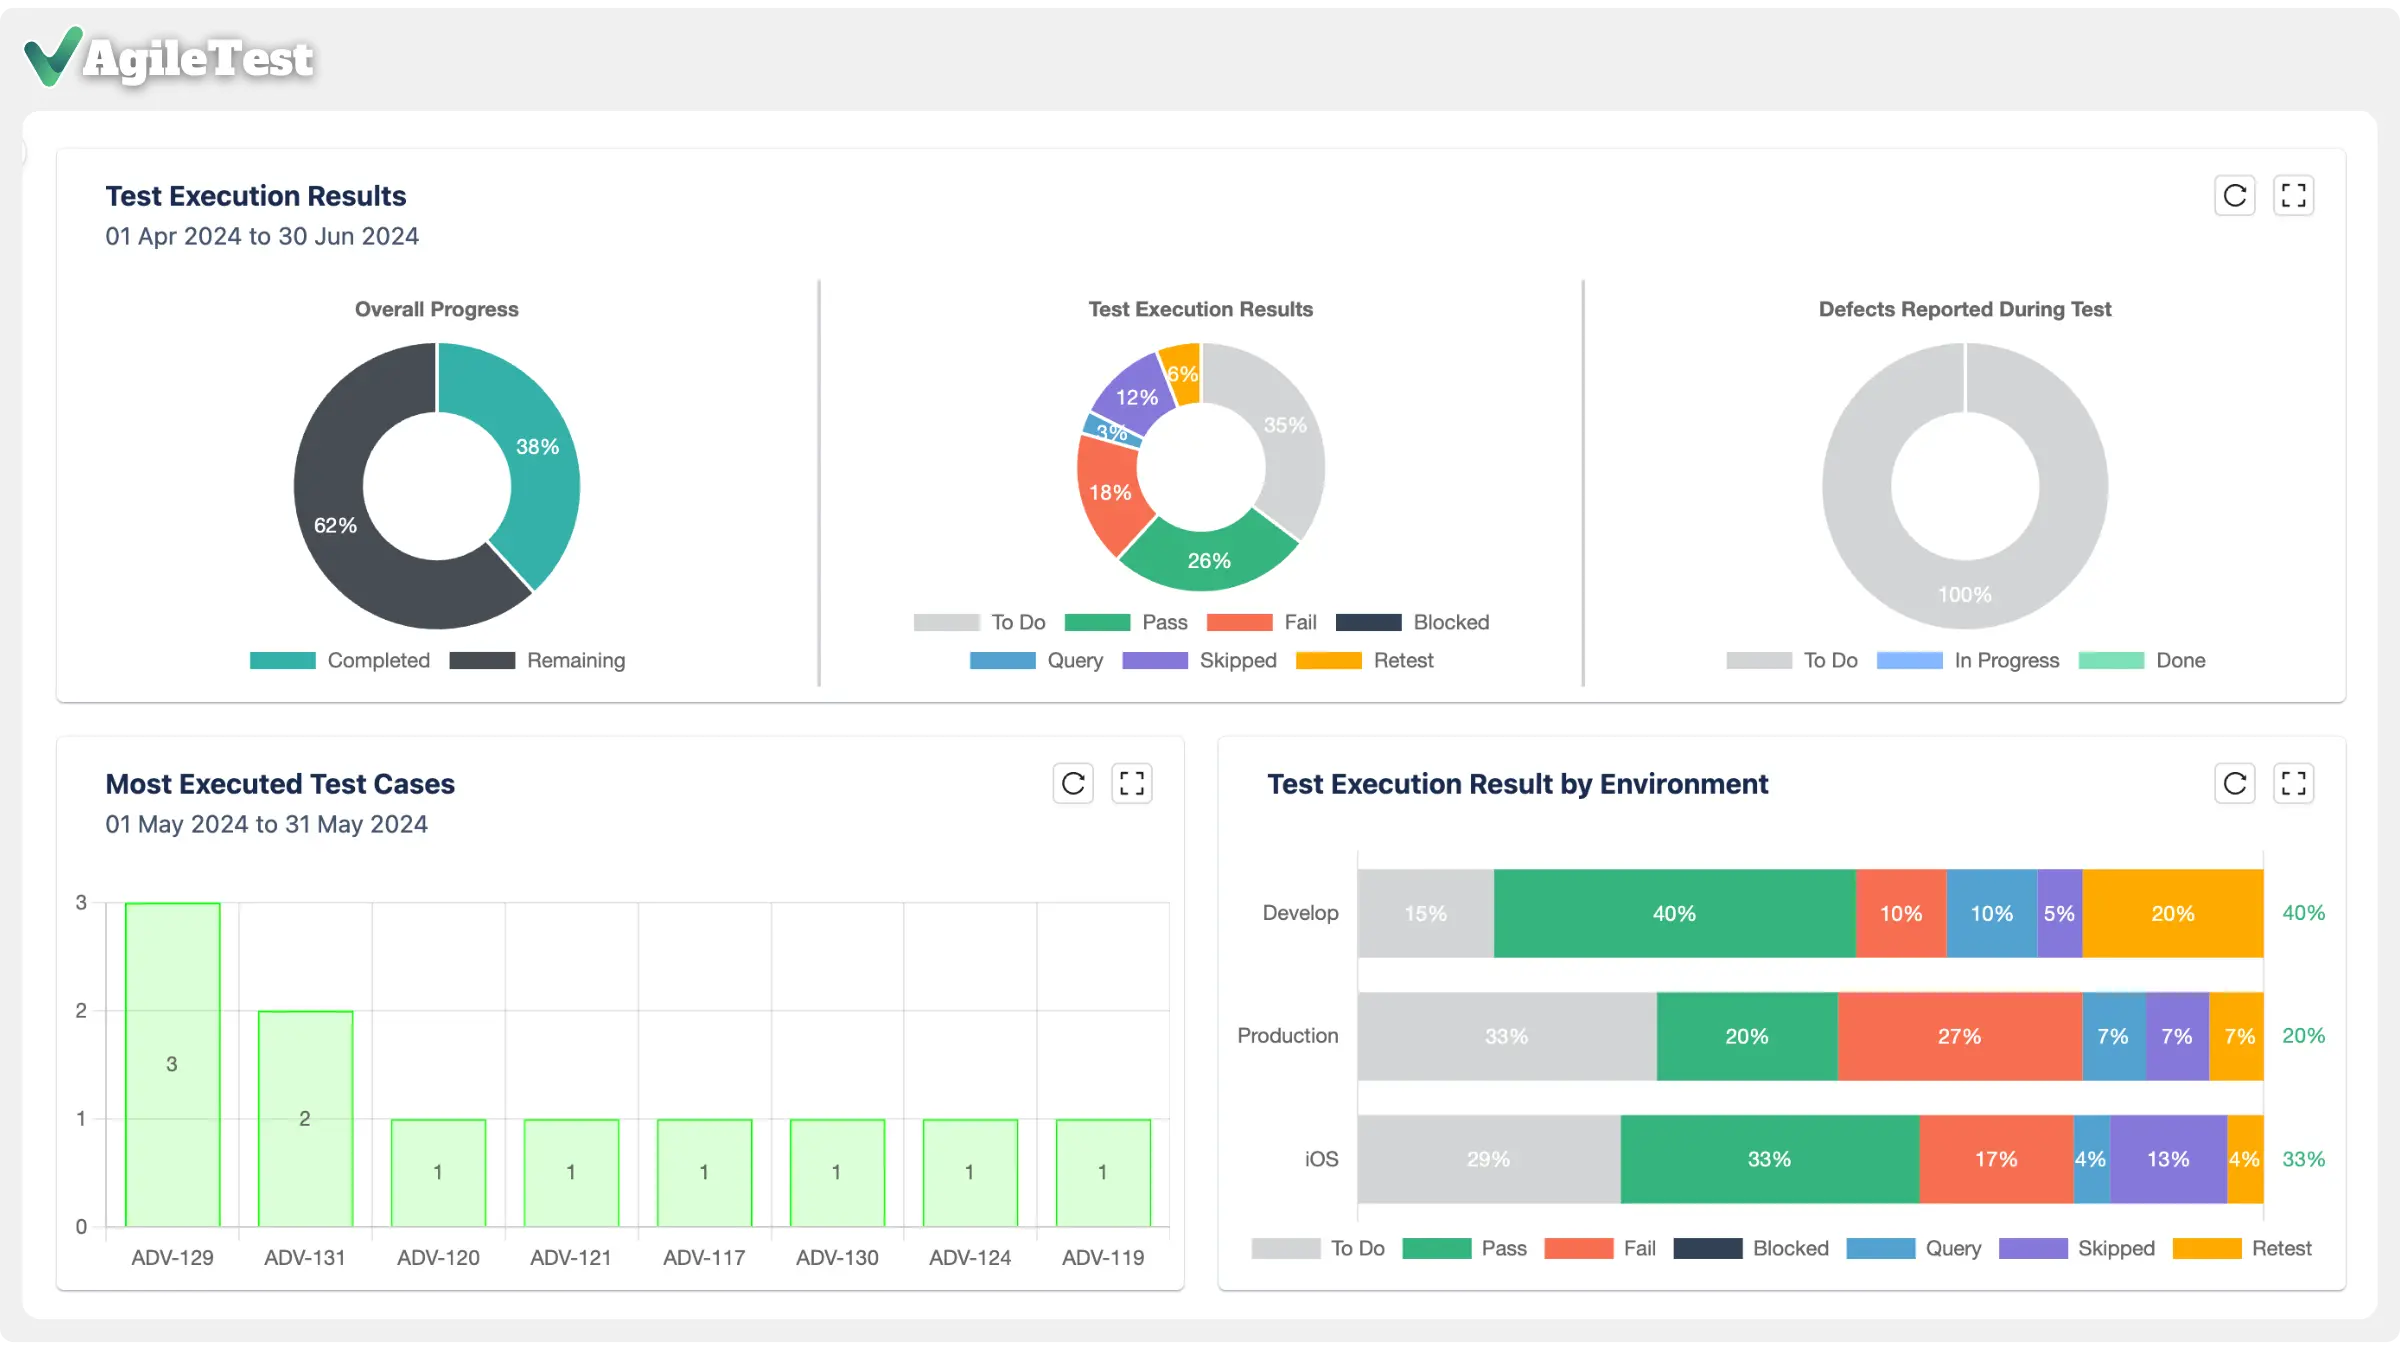Screen dimensions: 2400x1350
Task: Click the Fail legend color swatch
Action: coord(1239,622)
